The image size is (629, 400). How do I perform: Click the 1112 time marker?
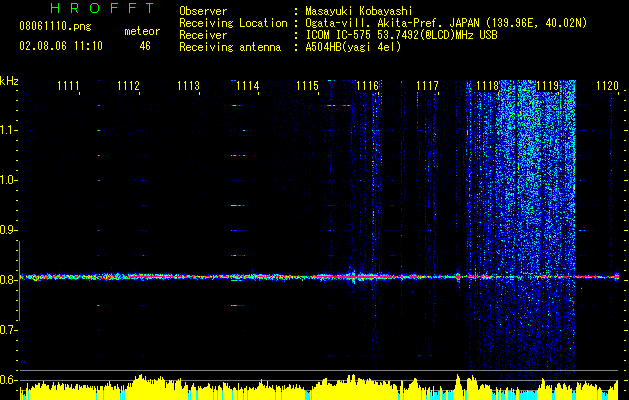coord(128,85)
